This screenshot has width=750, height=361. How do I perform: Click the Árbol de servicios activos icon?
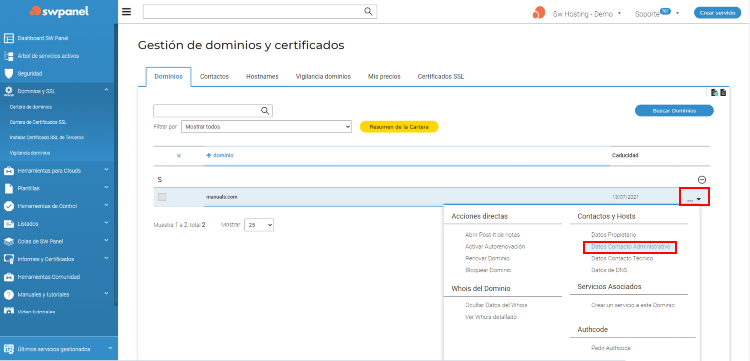8,56
